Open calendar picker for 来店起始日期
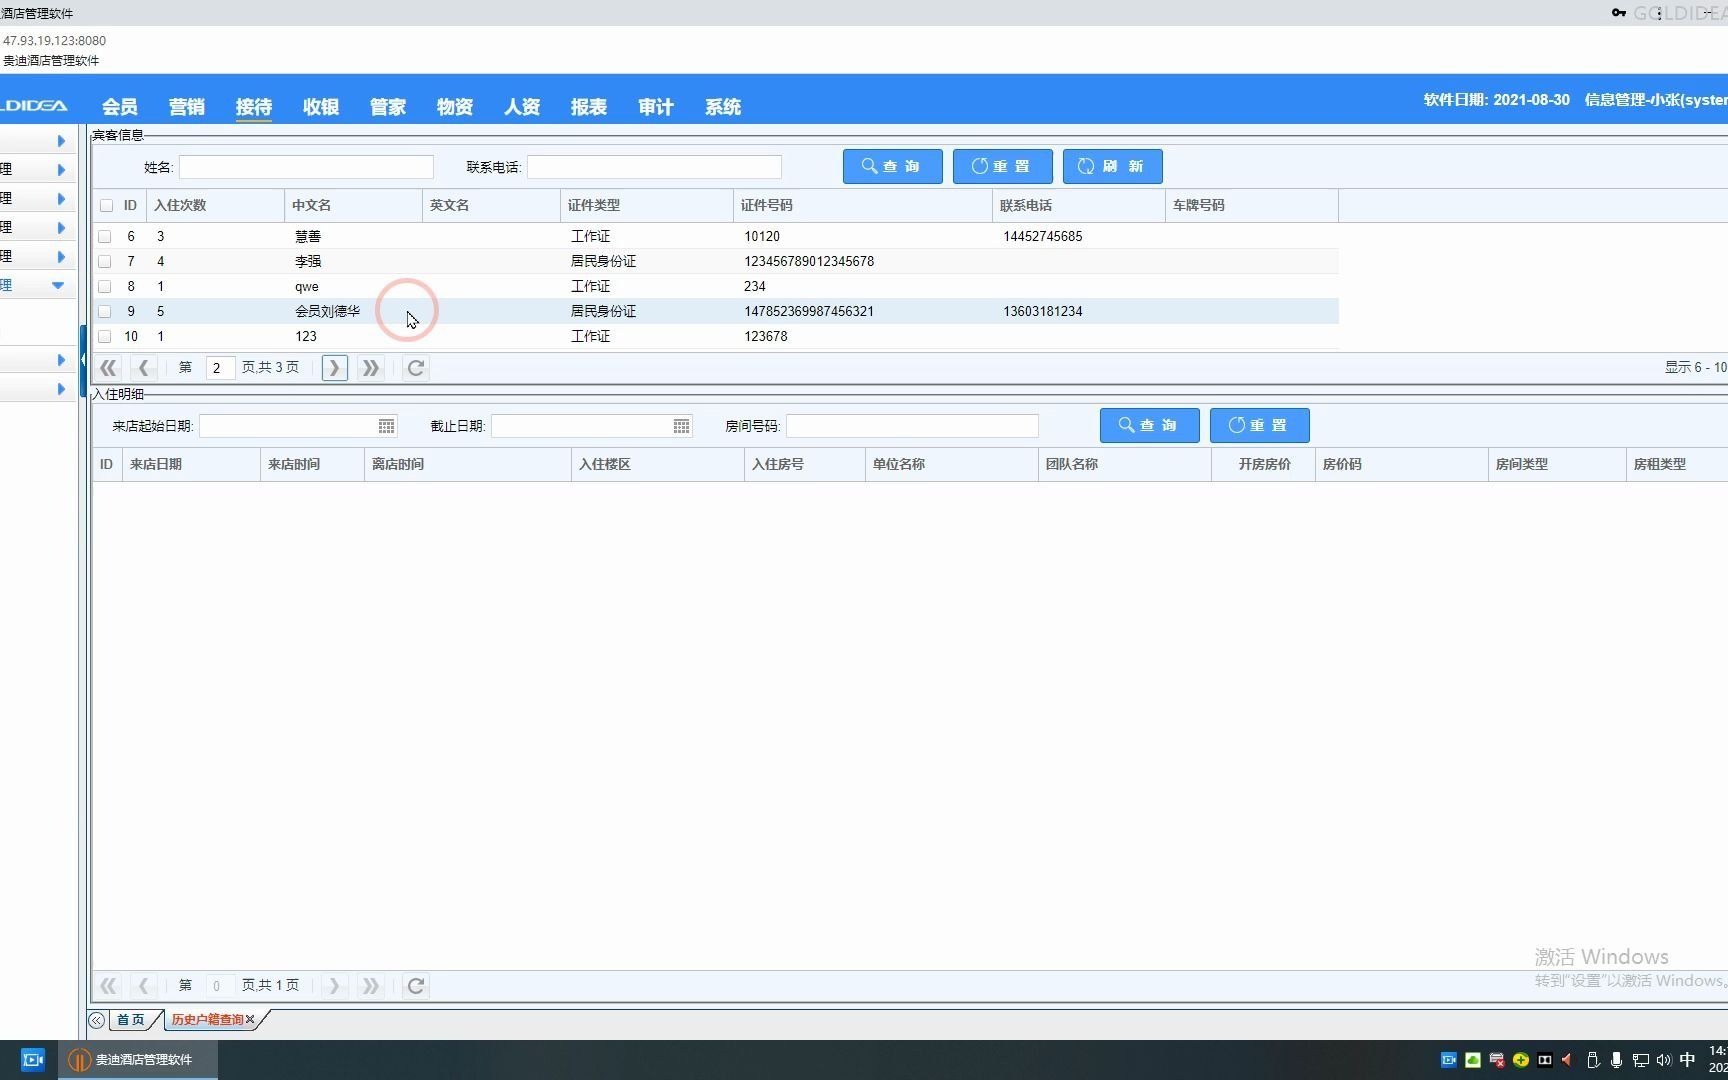The width and height of the screenshot is (1728, 1080). (386, 426)
